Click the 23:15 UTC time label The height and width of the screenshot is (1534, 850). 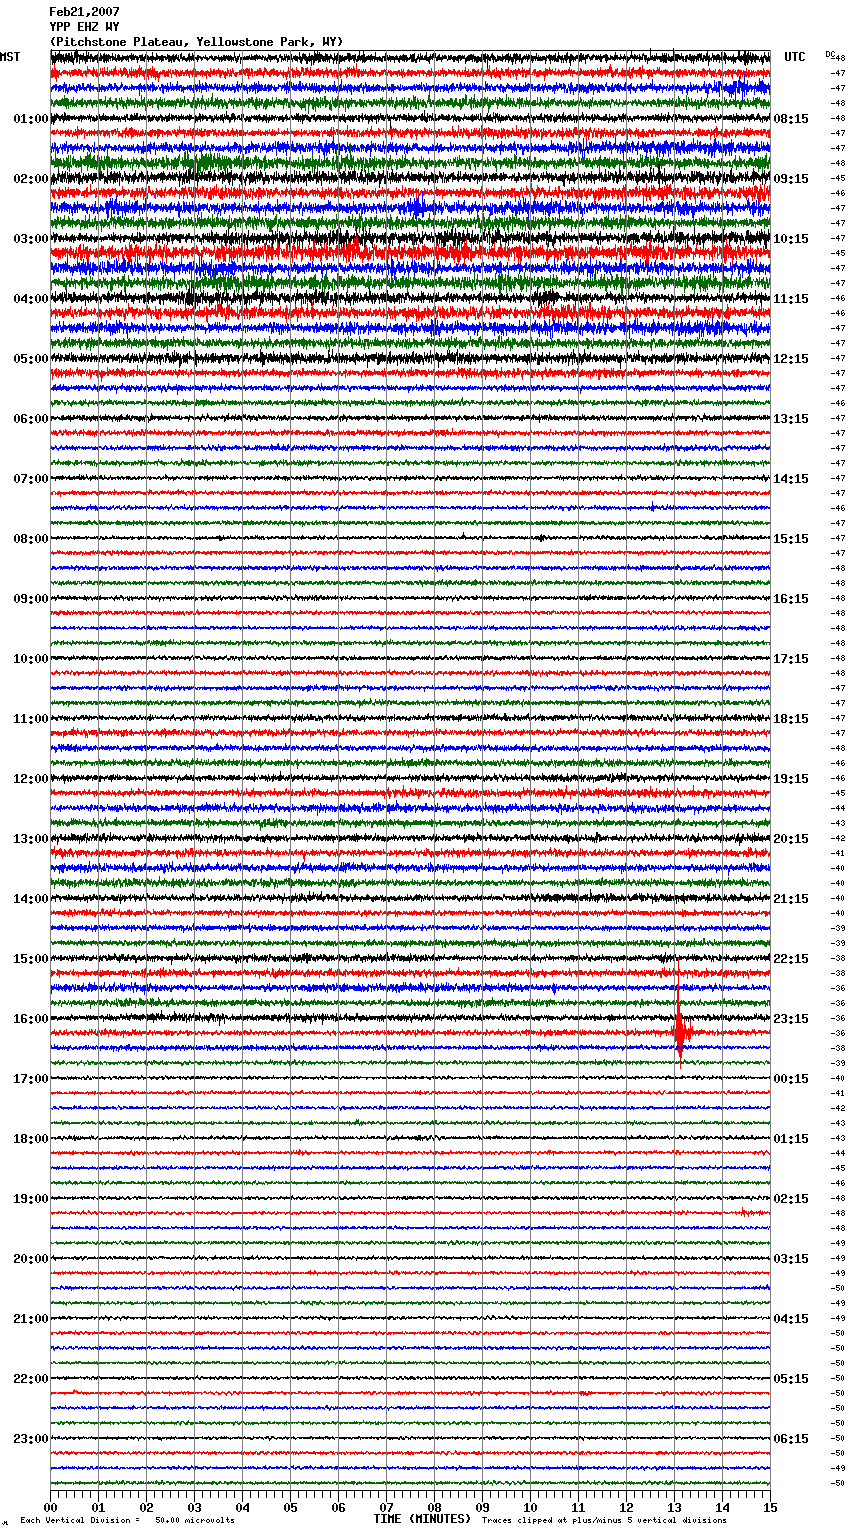point(791,1019)
